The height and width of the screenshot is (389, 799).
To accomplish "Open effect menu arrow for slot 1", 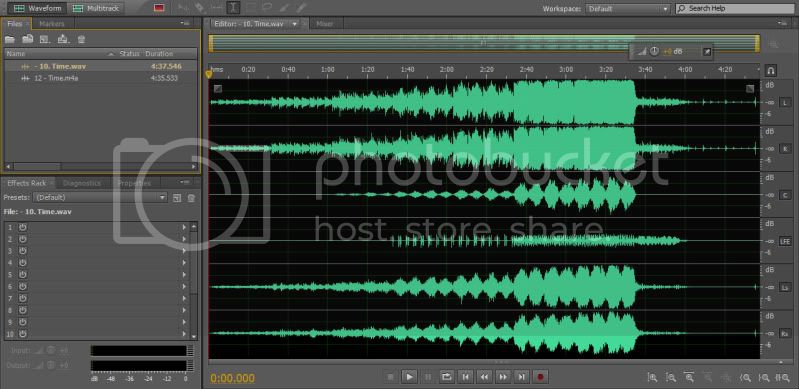I will click(x=184, y=227).
